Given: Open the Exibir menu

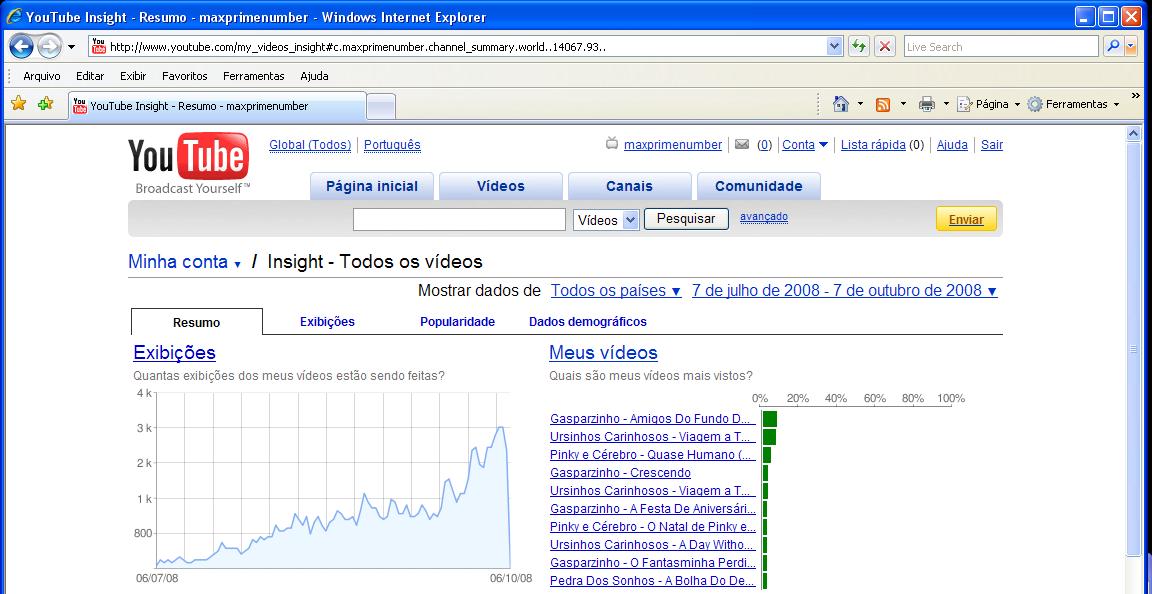Looking at the screenshot, I should pyautogui.click(x=133, y=76).
